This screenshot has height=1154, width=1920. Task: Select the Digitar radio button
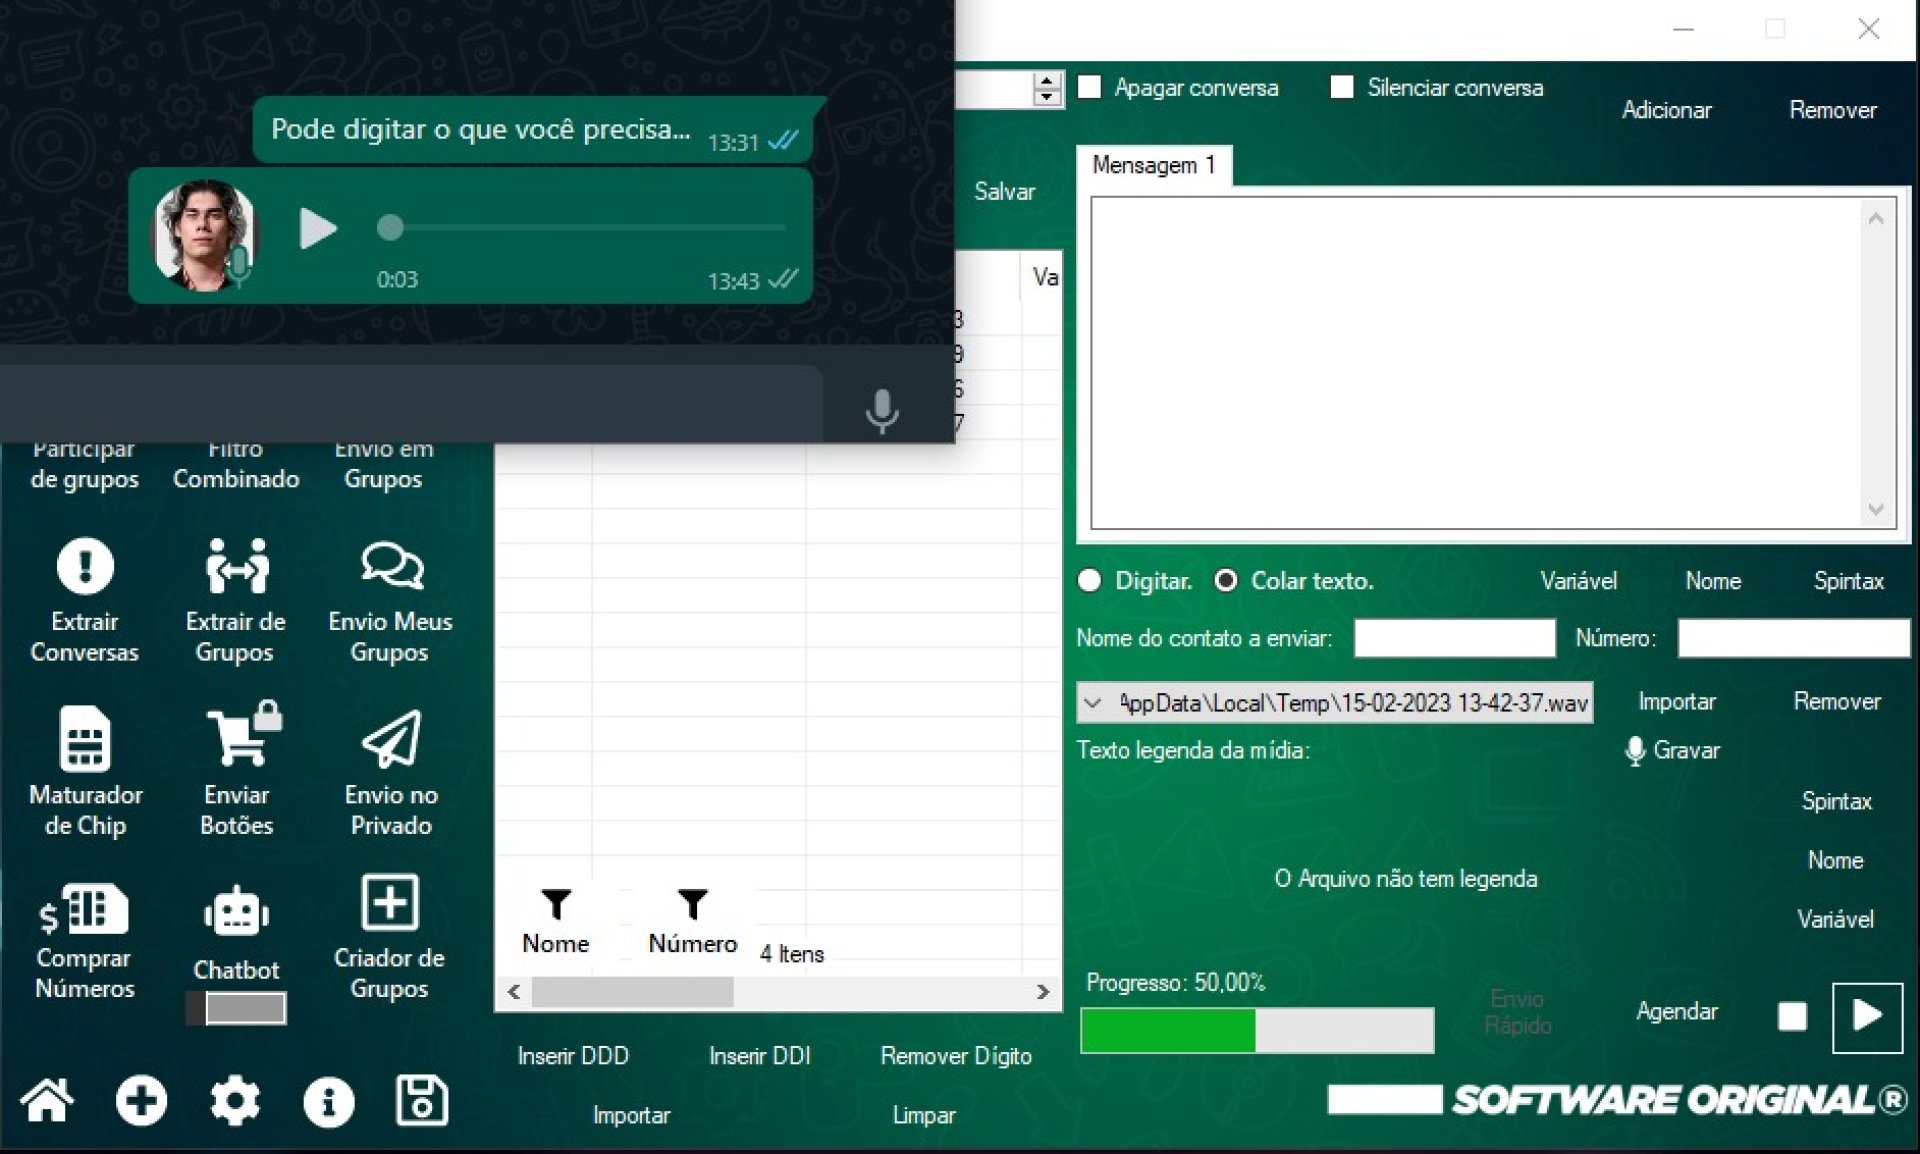point(1090,581)
